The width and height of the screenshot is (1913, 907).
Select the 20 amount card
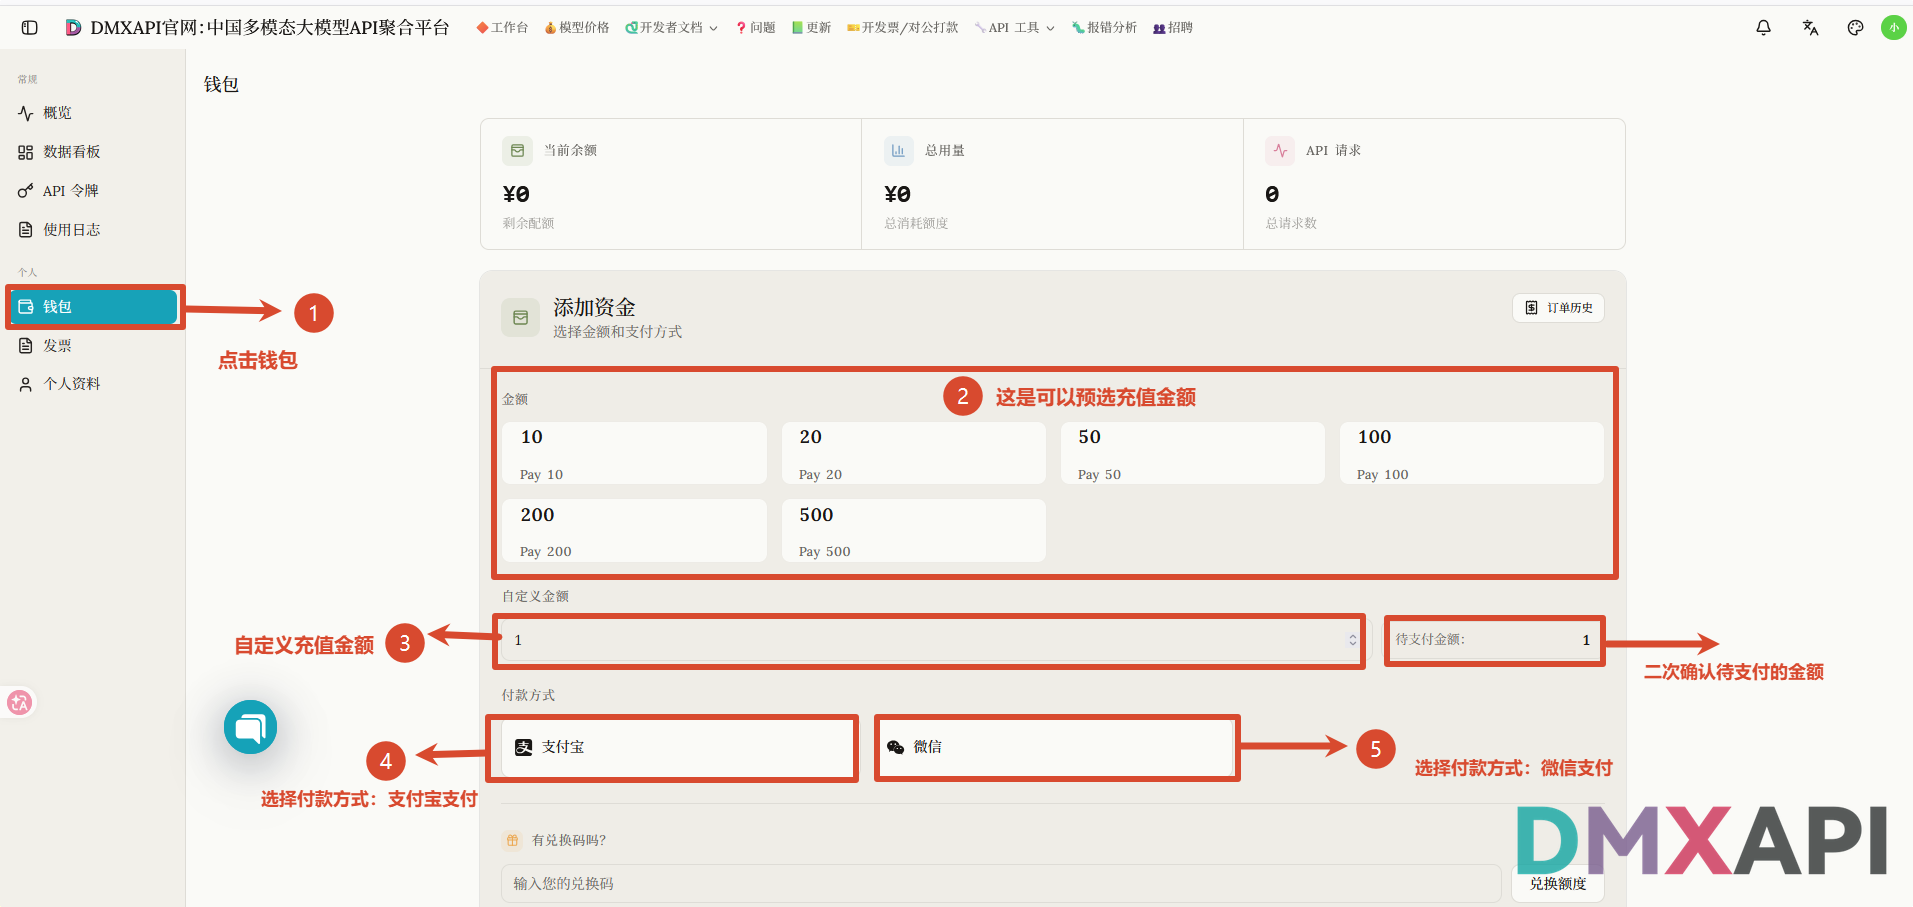pos(913,453)
